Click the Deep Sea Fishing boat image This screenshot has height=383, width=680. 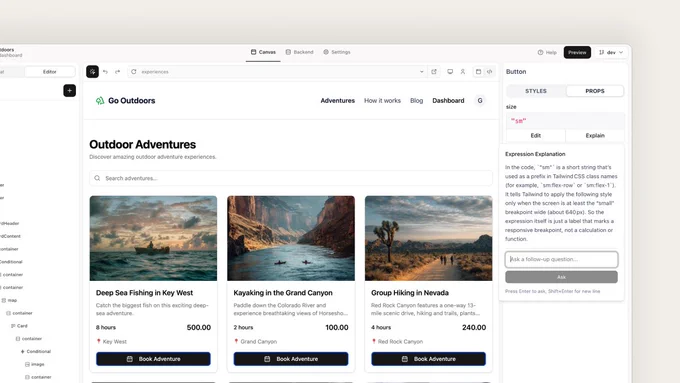[x=154, y=238]
